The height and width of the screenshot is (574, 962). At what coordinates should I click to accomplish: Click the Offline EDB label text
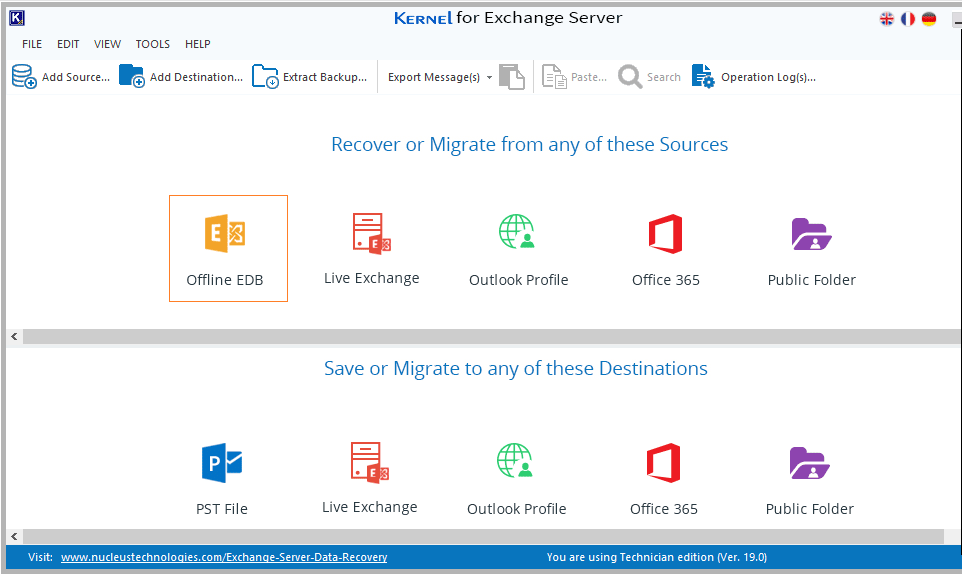click(x=225, y=280)
